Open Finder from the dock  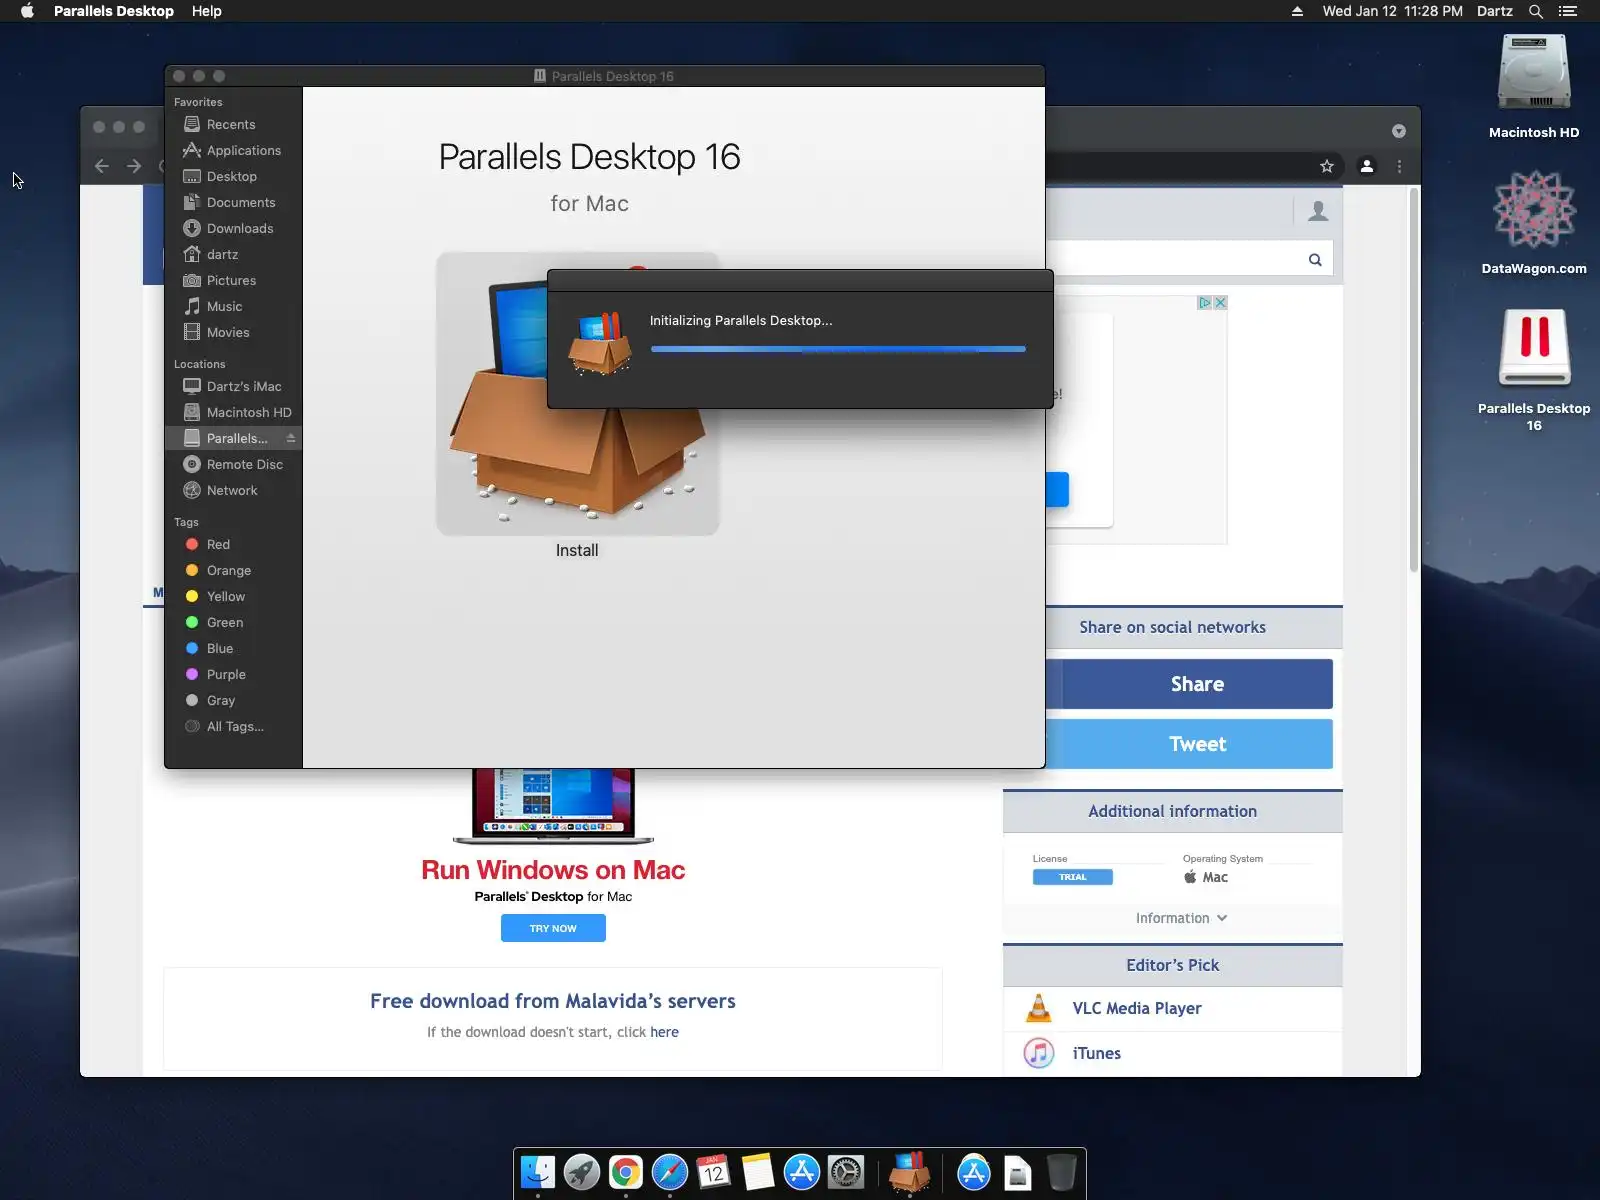(x=538, y=1172)
